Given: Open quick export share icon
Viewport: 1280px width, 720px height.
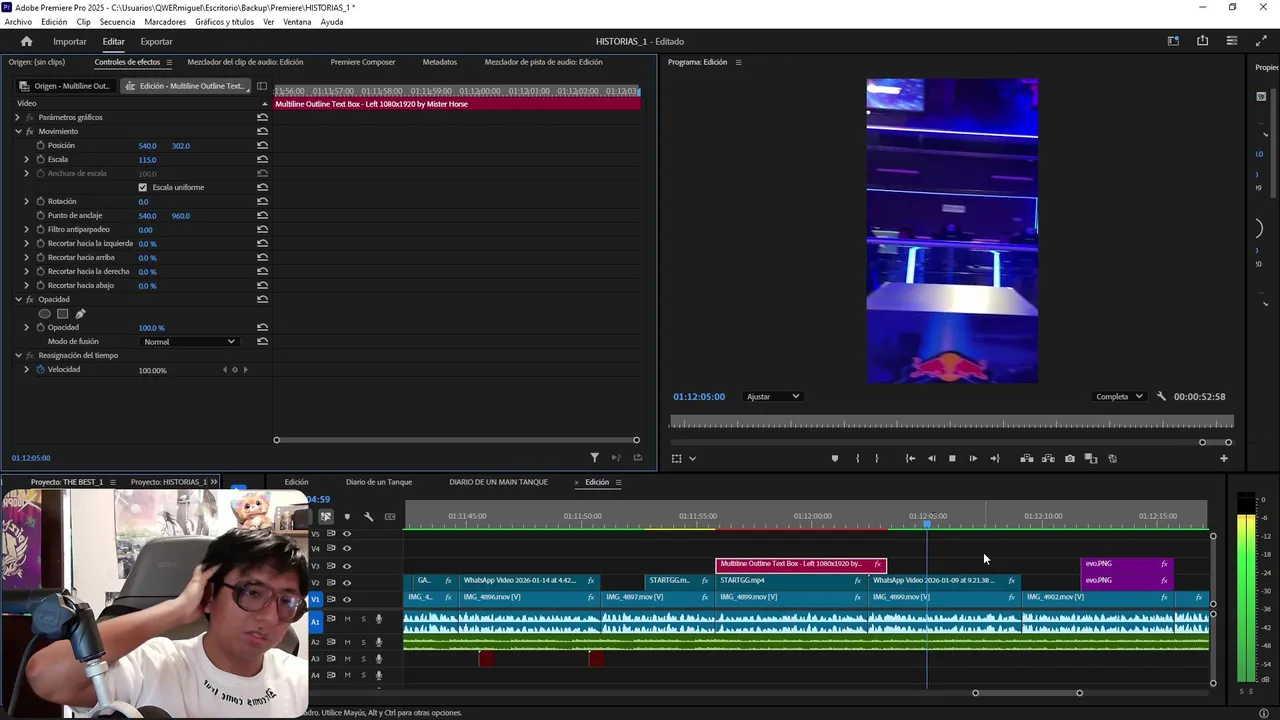Looking at the screenshot, I should (1202, 41).
